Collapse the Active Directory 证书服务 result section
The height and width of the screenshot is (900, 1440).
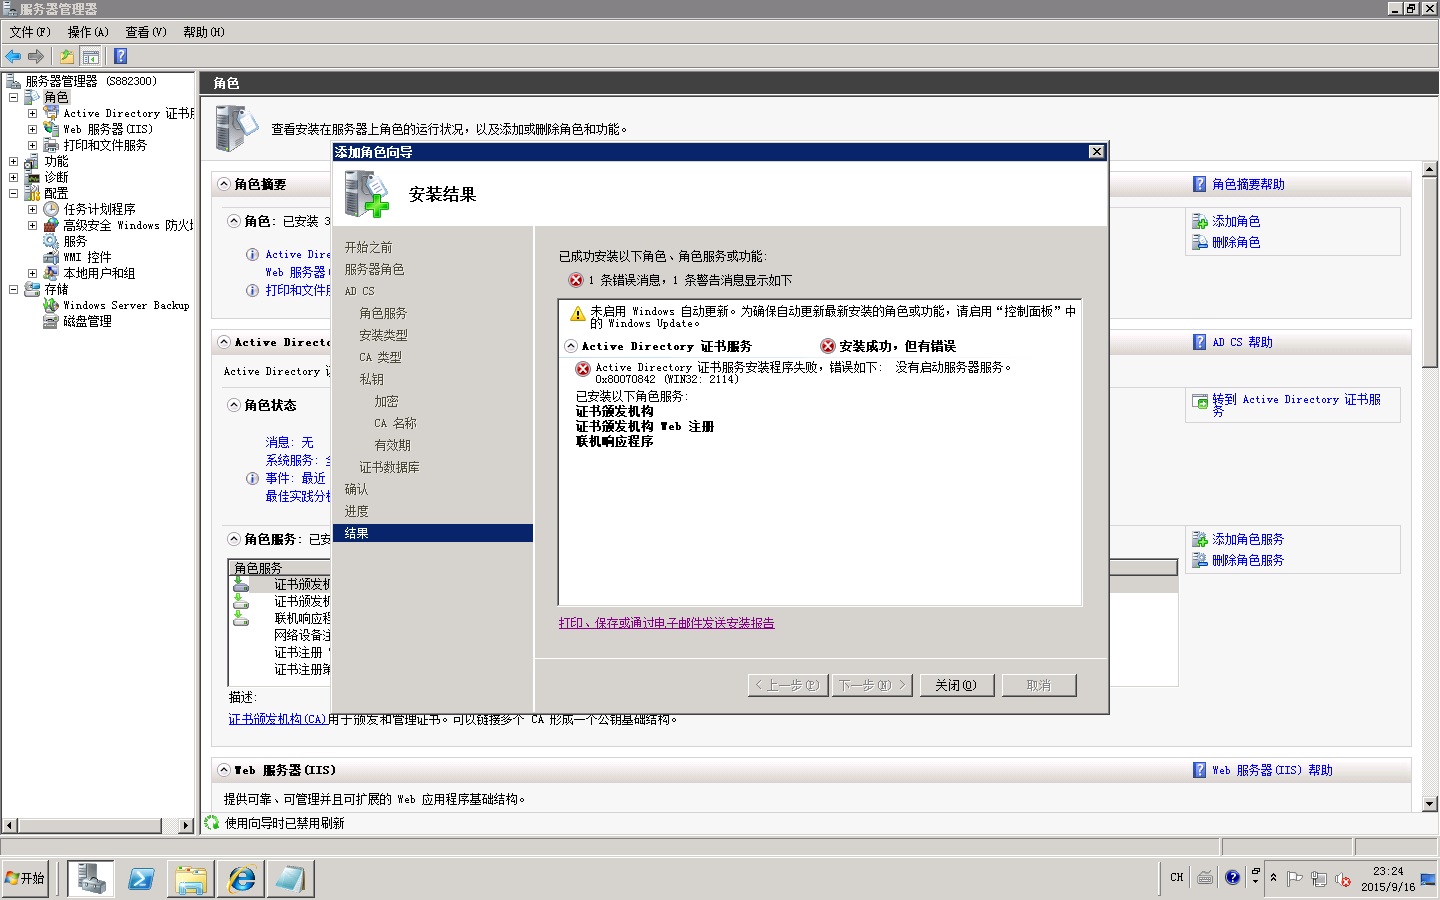pyautogui.click(x=571, y=346)
